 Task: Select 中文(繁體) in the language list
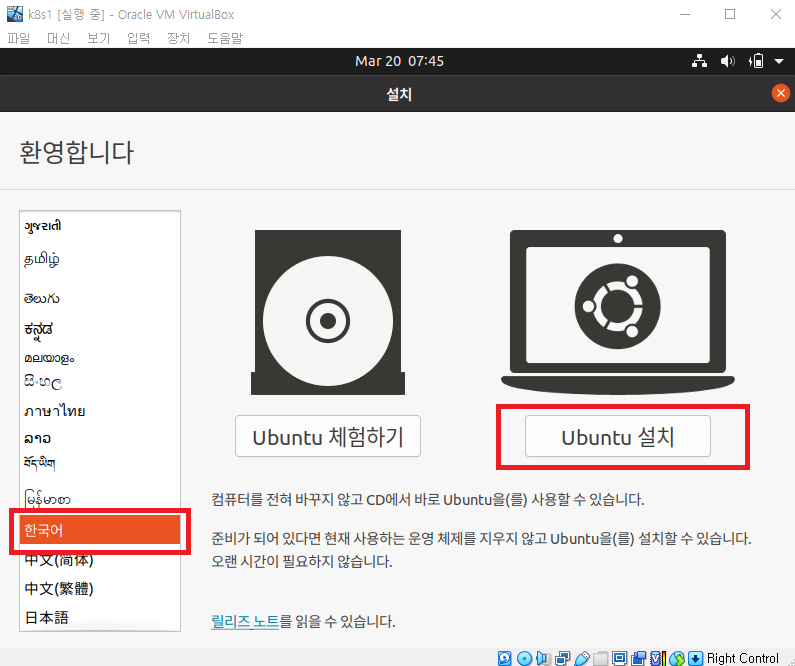tap(100, 588)
